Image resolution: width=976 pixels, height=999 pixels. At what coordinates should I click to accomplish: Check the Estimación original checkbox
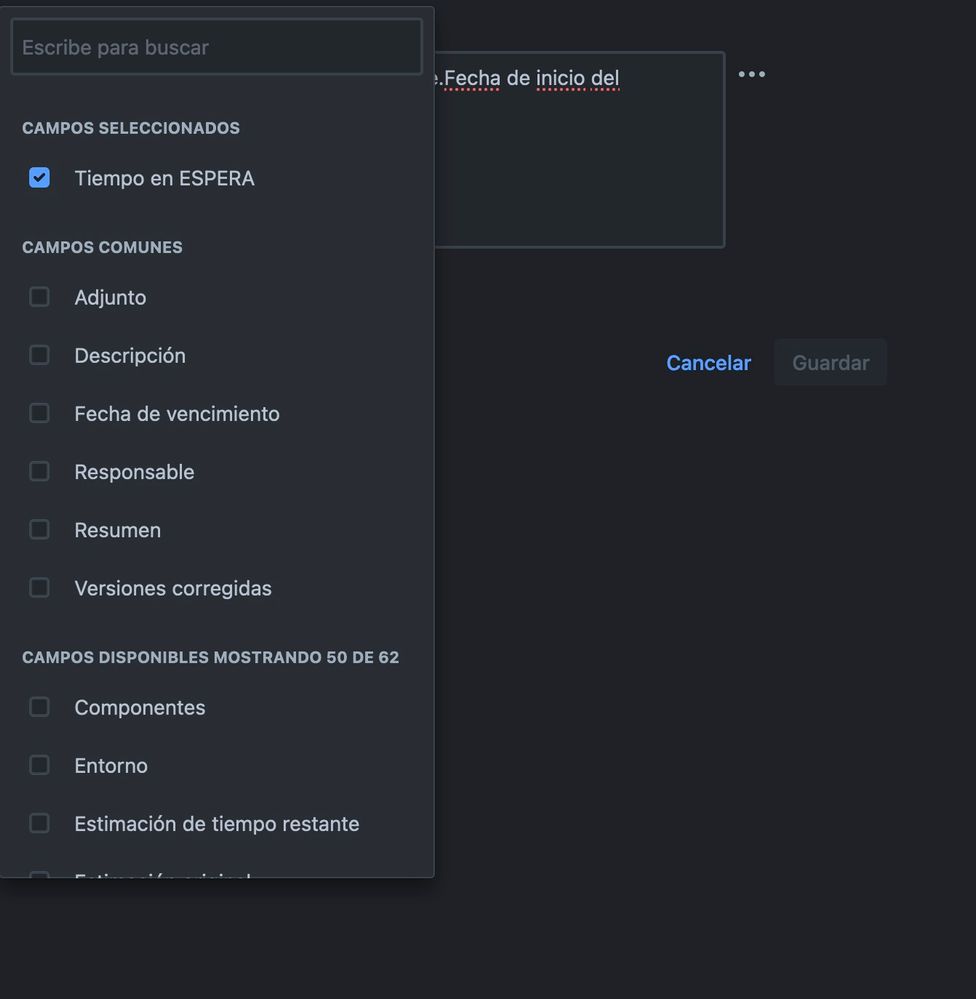click(39, 877)
